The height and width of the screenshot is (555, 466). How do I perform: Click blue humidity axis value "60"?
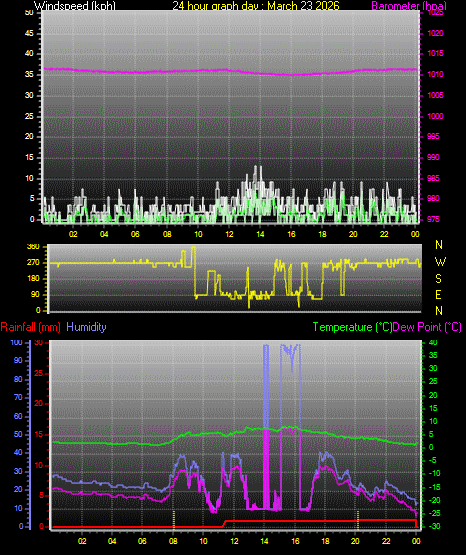pyautogui.click(x=18, y=416)
